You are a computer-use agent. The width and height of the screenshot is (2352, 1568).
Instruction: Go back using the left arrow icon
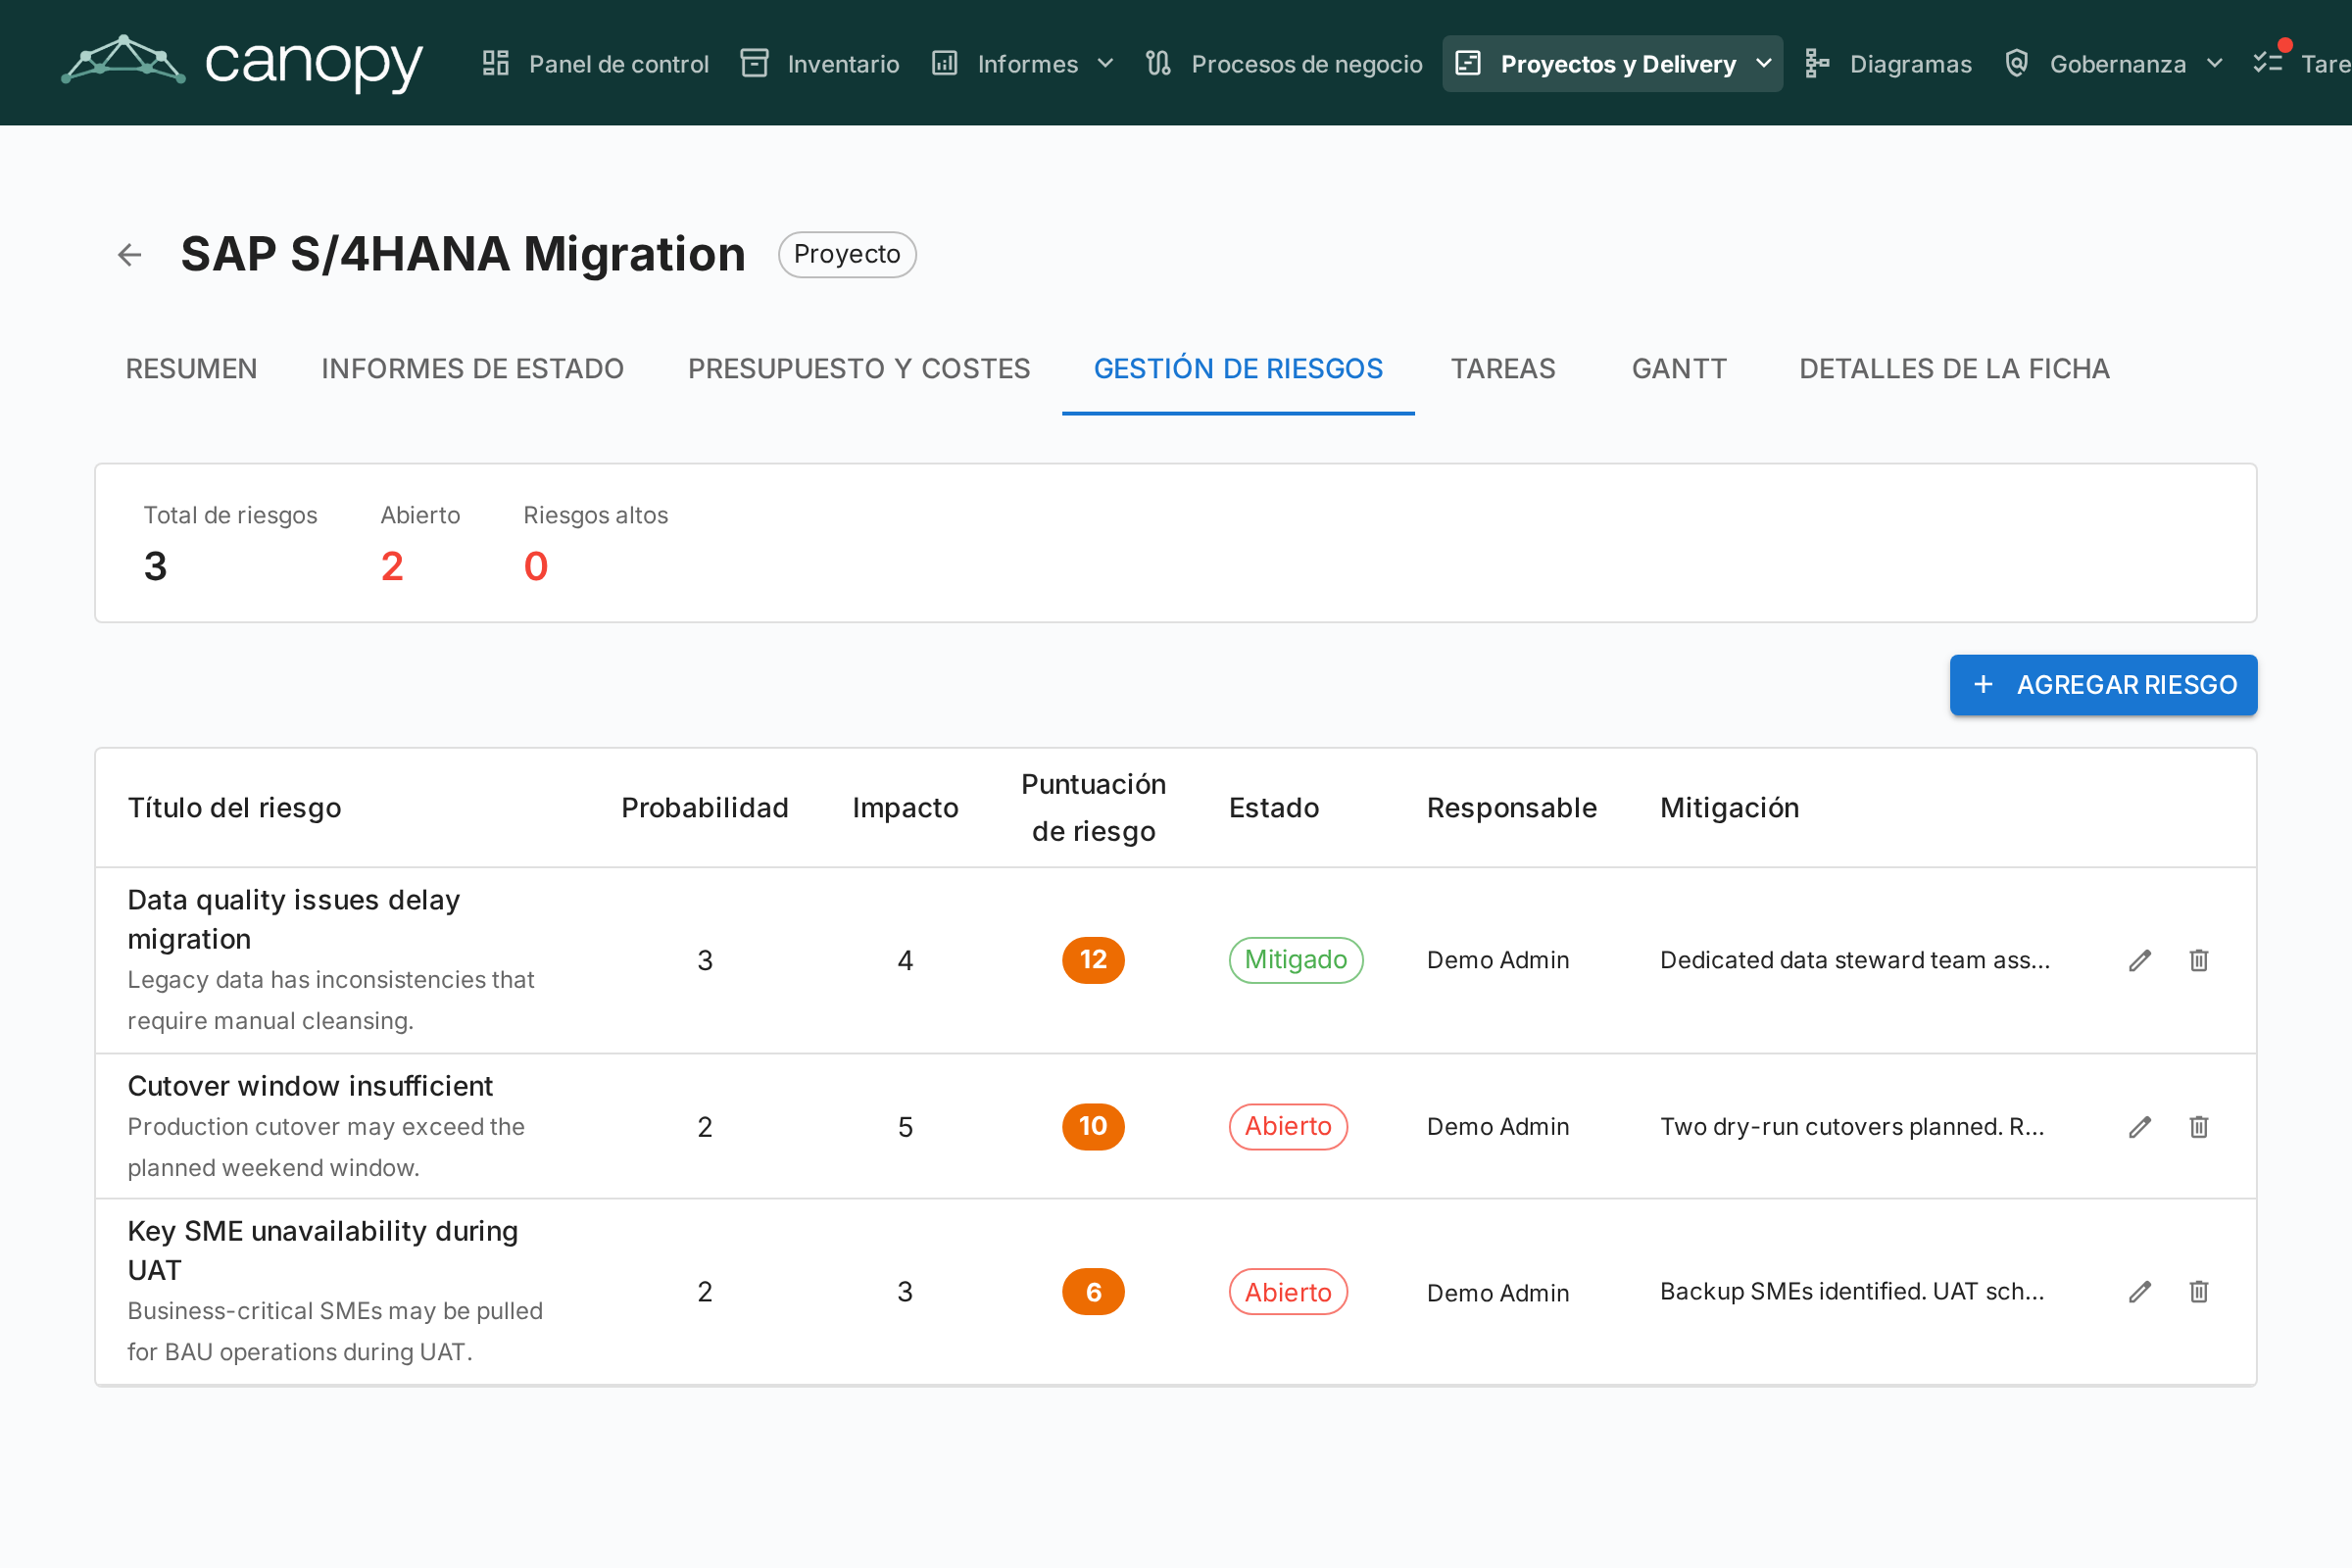click(130, 255)
